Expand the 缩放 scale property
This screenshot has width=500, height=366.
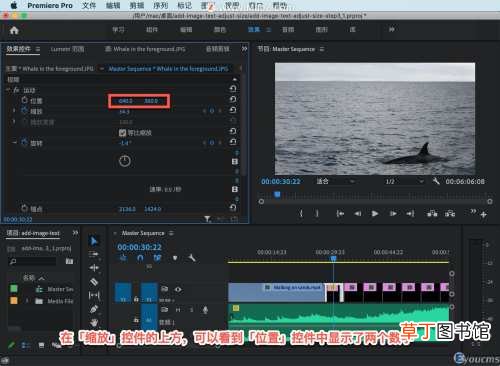pyautogui.click(x=14, y=110)
